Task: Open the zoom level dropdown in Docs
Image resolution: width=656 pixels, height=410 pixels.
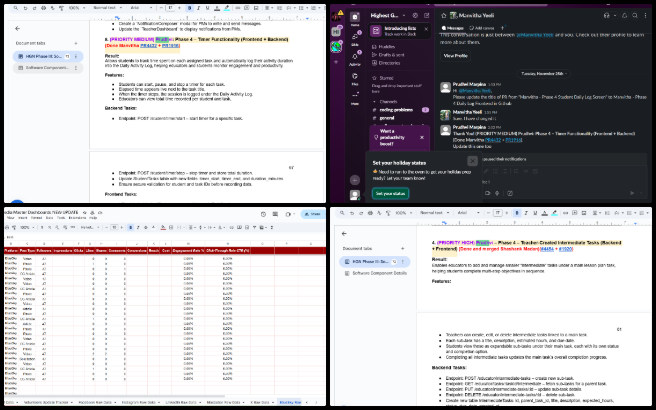Action: [x=75, y=7]
